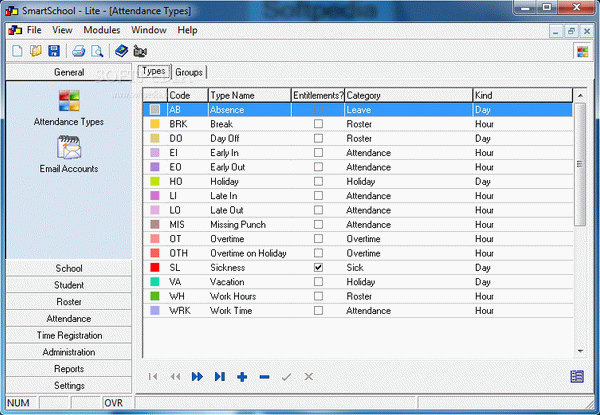Viewport: 600px width, 415px height.
Task: Go to prior page double-arrow button
Action: tap(175, 377)
